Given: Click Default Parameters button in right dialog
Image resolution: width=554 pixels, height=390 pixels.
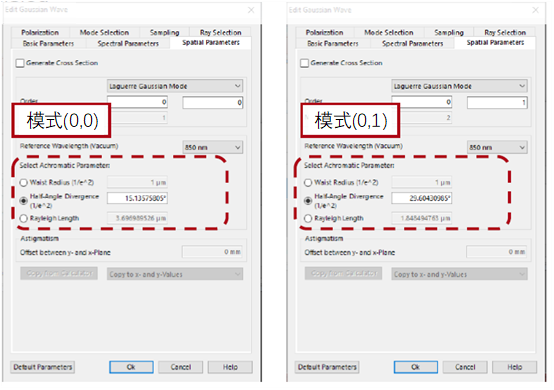Looking at the screenshot, I should coord(327,367).
